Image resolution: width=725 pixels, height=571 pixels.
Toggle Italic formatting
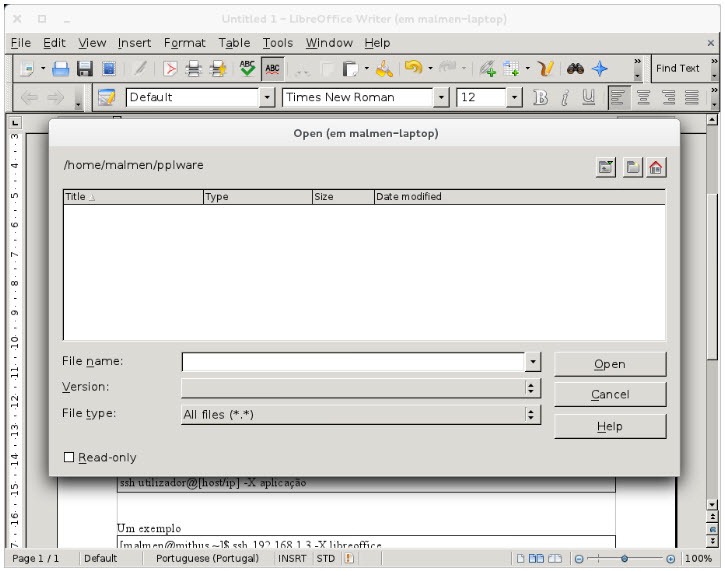point(565,98)
